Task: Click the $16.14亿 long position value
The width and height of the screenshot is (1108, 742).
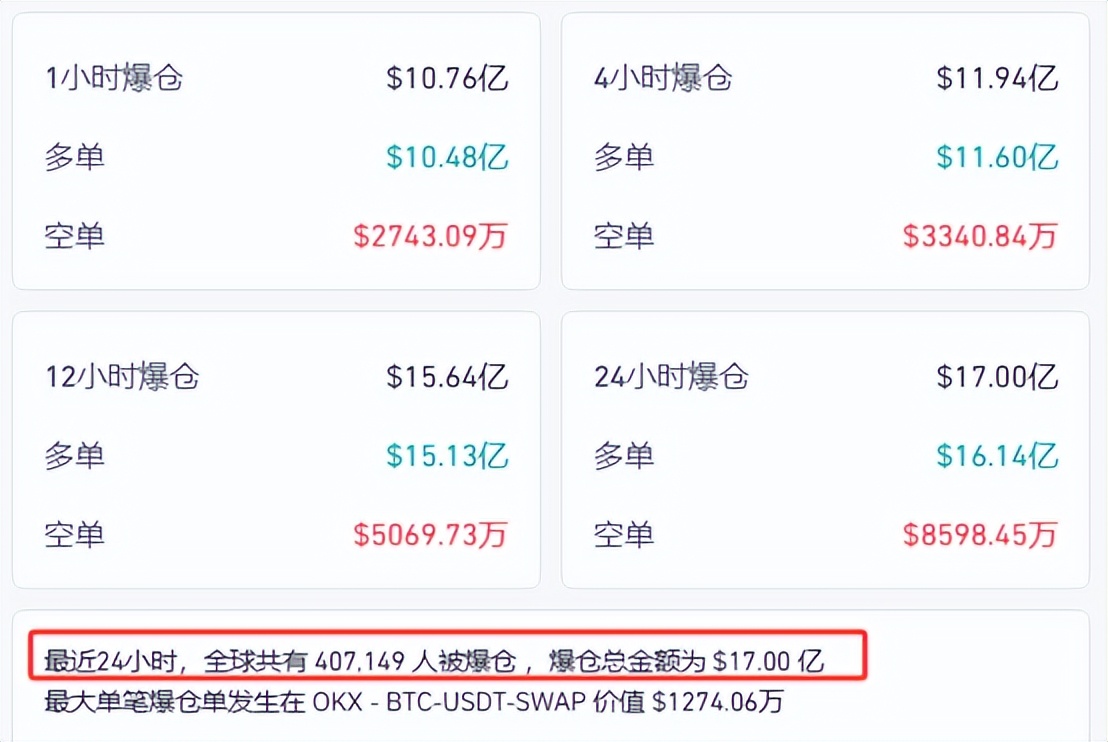Action: point(997,456)
